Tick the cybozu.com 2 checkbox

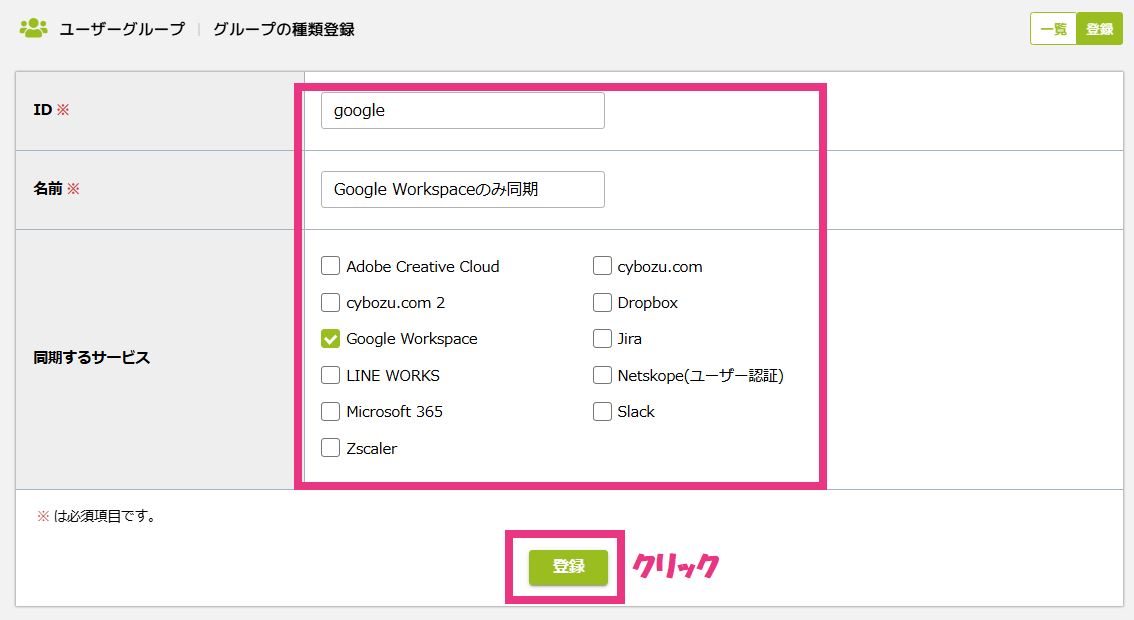point(331,302)
